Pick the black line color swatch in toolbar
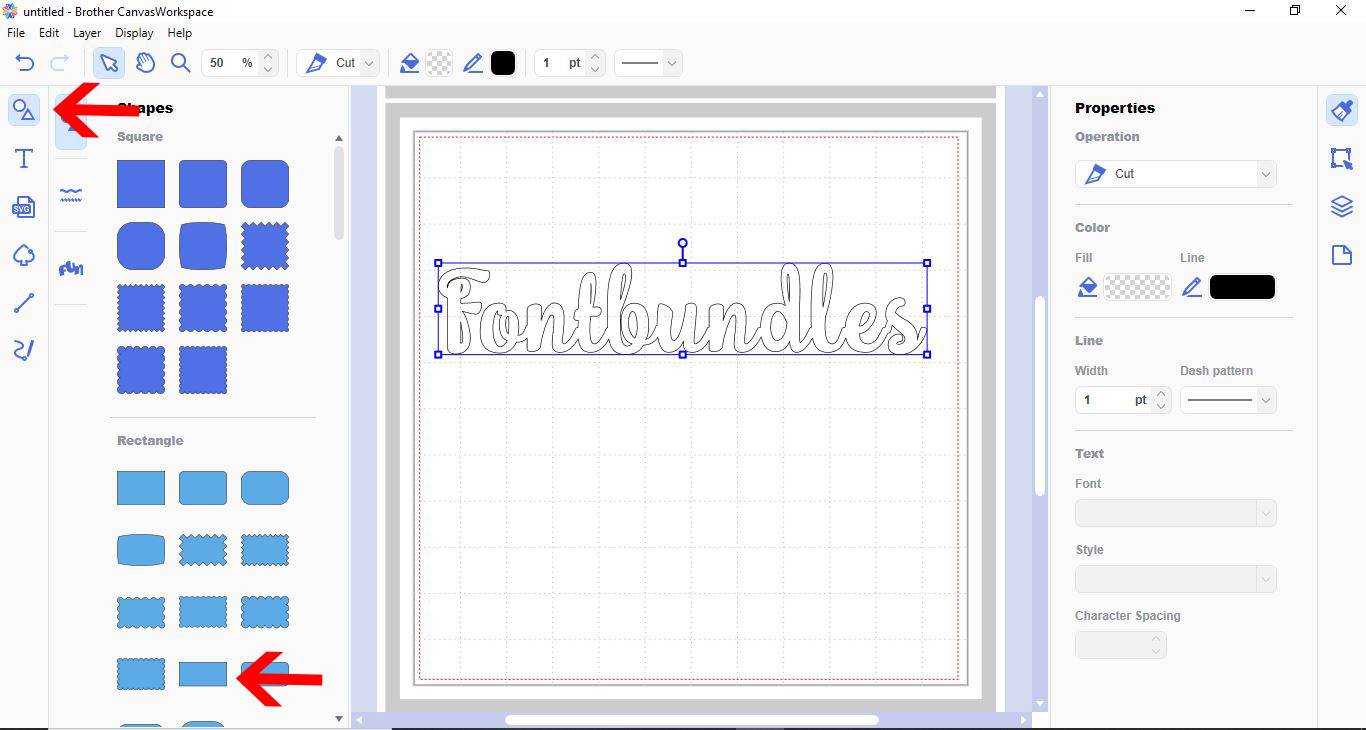Screen dimensions: 1366x730 (503, 63)
